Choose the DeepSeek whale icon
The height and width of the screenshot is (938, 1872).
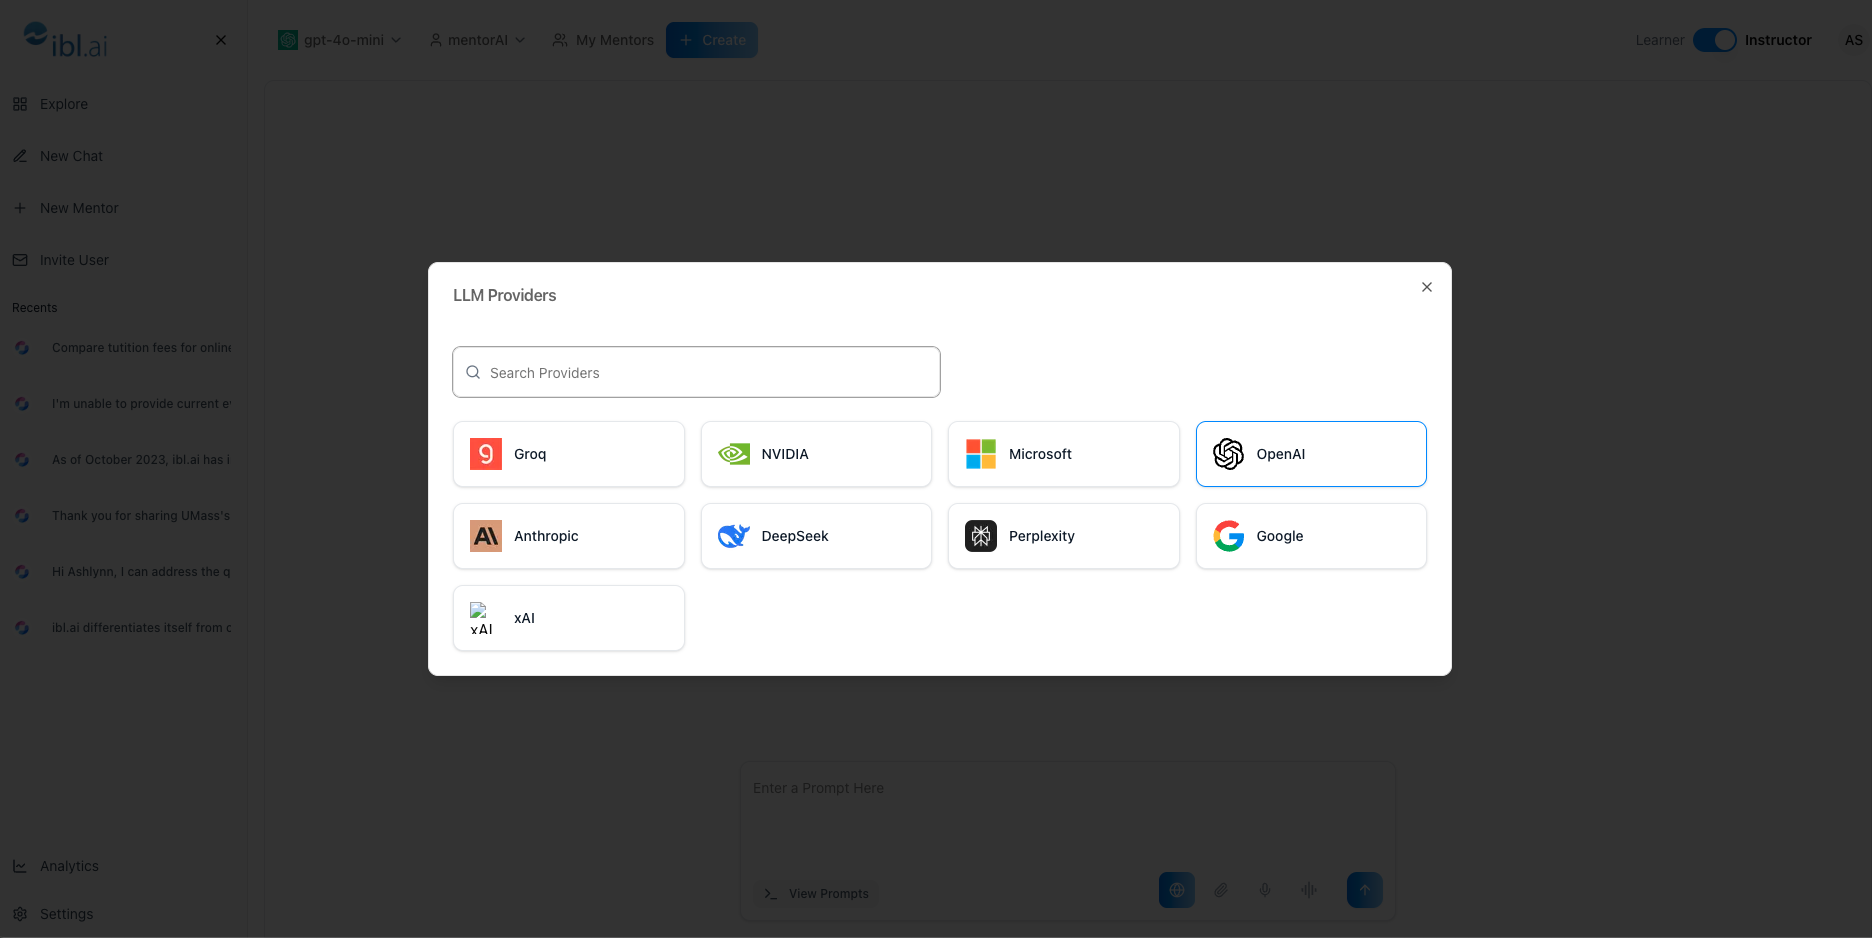pyautogui.click(x=734, y=536)
